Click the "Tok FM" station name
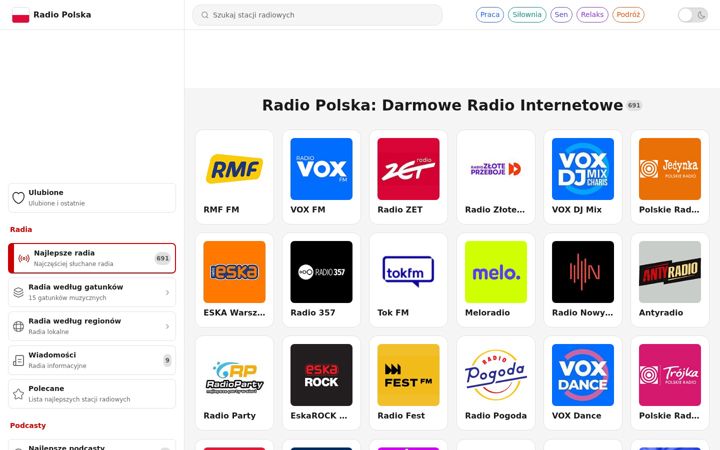 pyautogui.click(x=393, y=313)
